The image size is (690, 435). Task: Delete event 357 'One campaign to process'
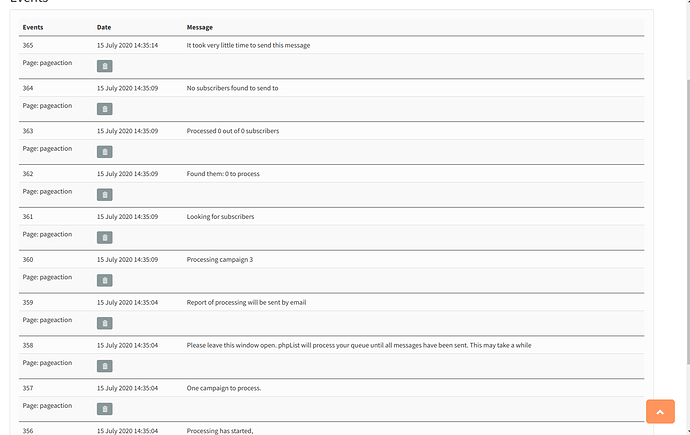tap(104, 409)
